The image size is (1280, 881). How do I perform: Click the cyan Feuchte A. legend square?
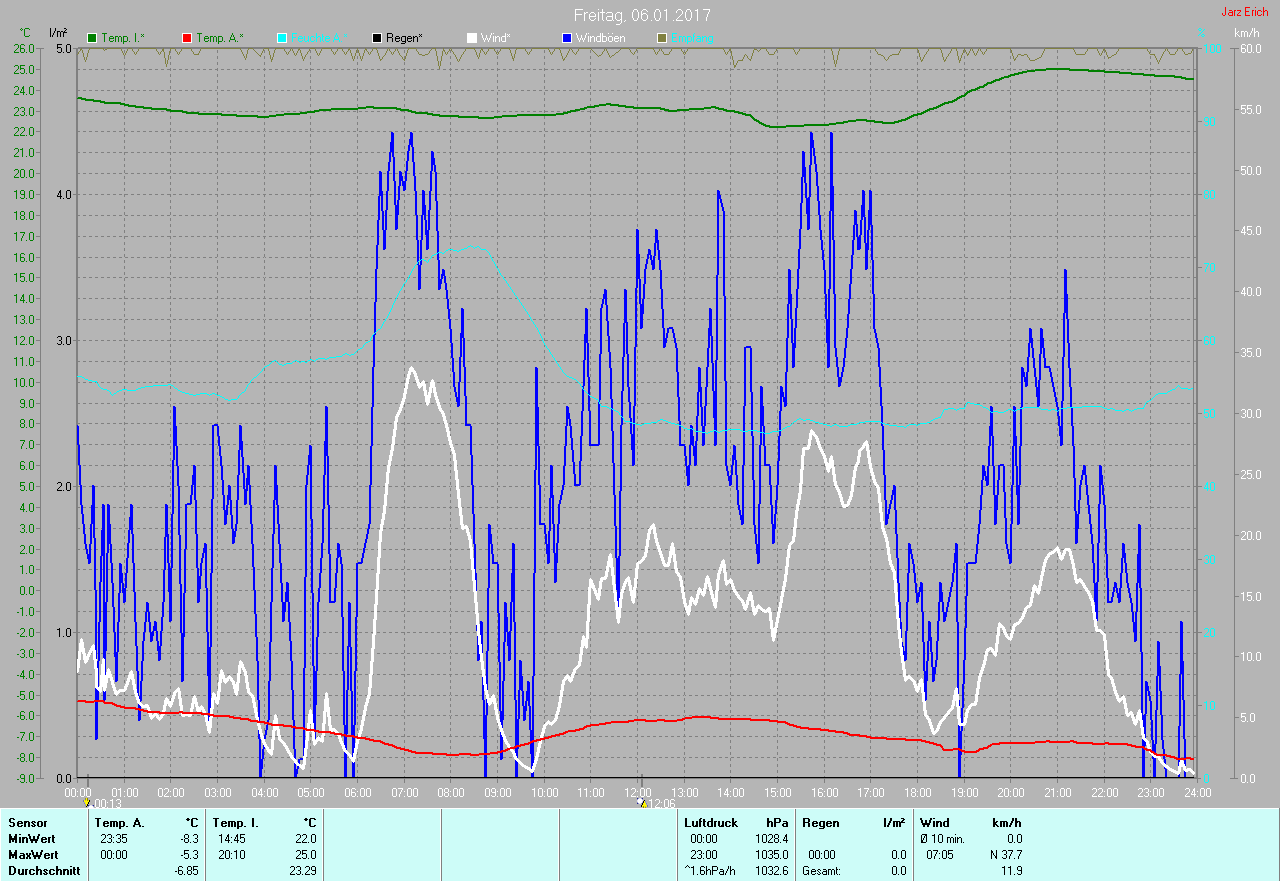282,38
